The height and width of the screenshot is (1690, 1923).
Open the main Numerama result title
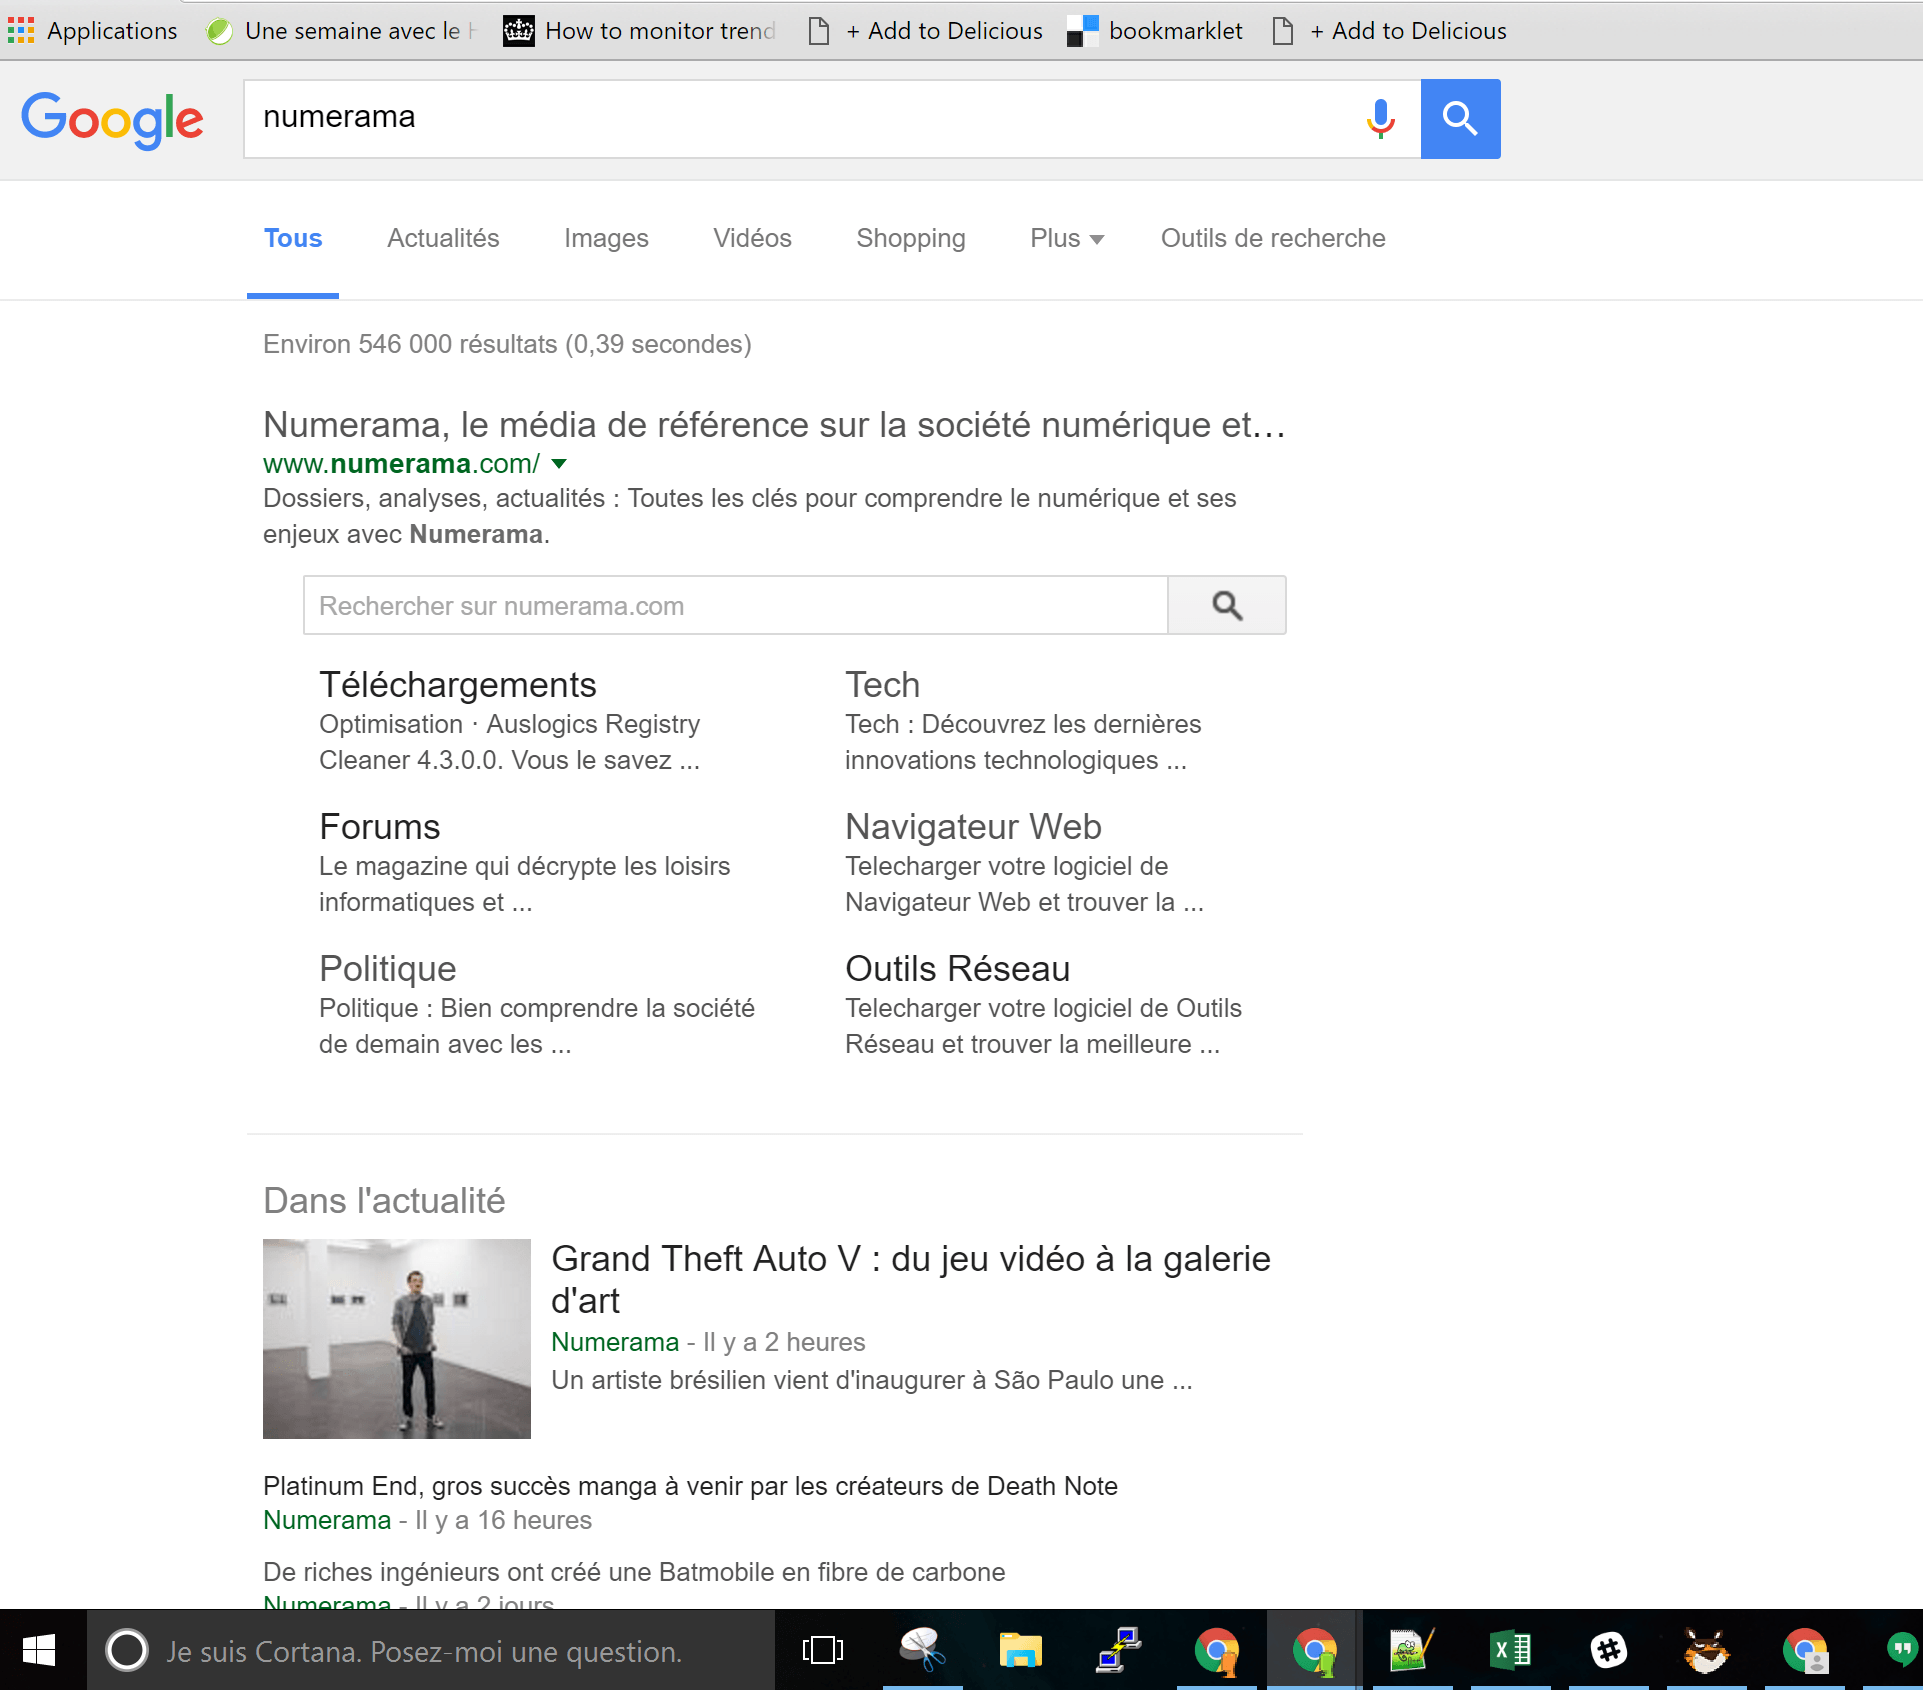[x=774, y=425]
